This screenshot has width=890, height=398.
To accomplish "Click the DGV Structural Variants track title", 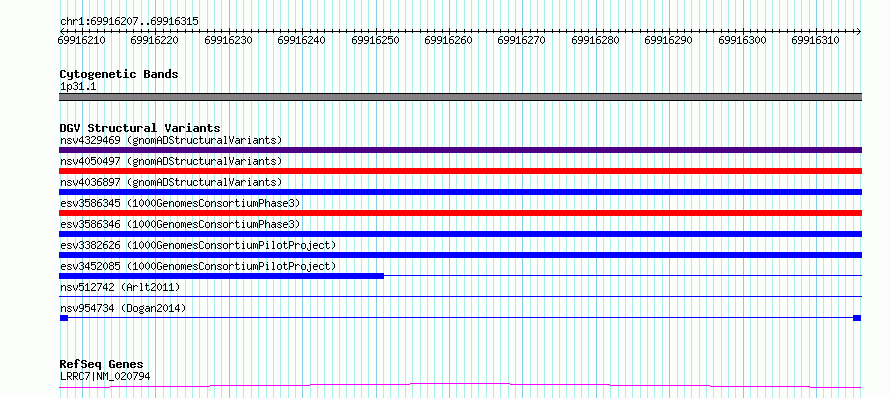I will click(x=140, y=128).
